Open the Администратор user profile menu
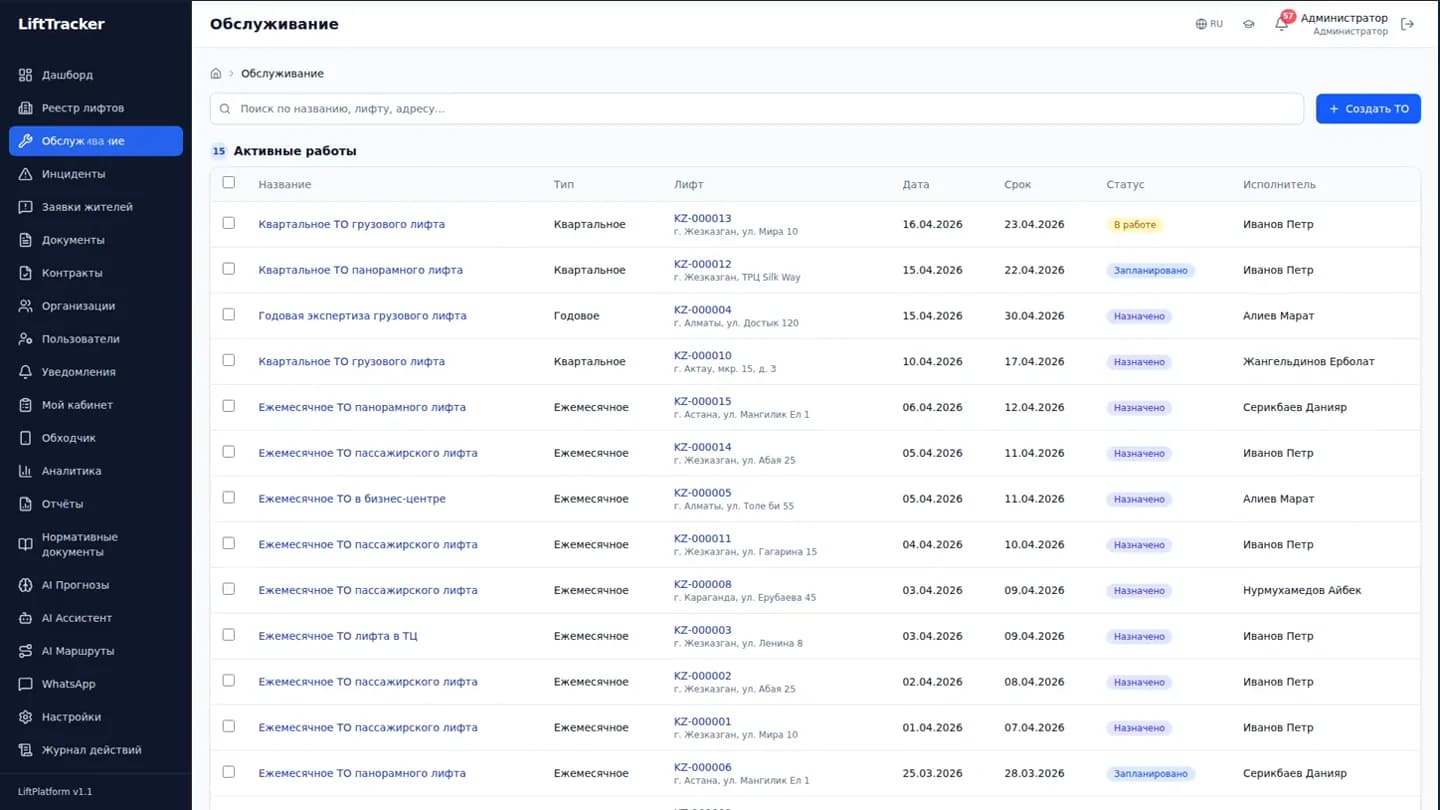Viewport: 1440px width, 810px height. point(1344,24)
